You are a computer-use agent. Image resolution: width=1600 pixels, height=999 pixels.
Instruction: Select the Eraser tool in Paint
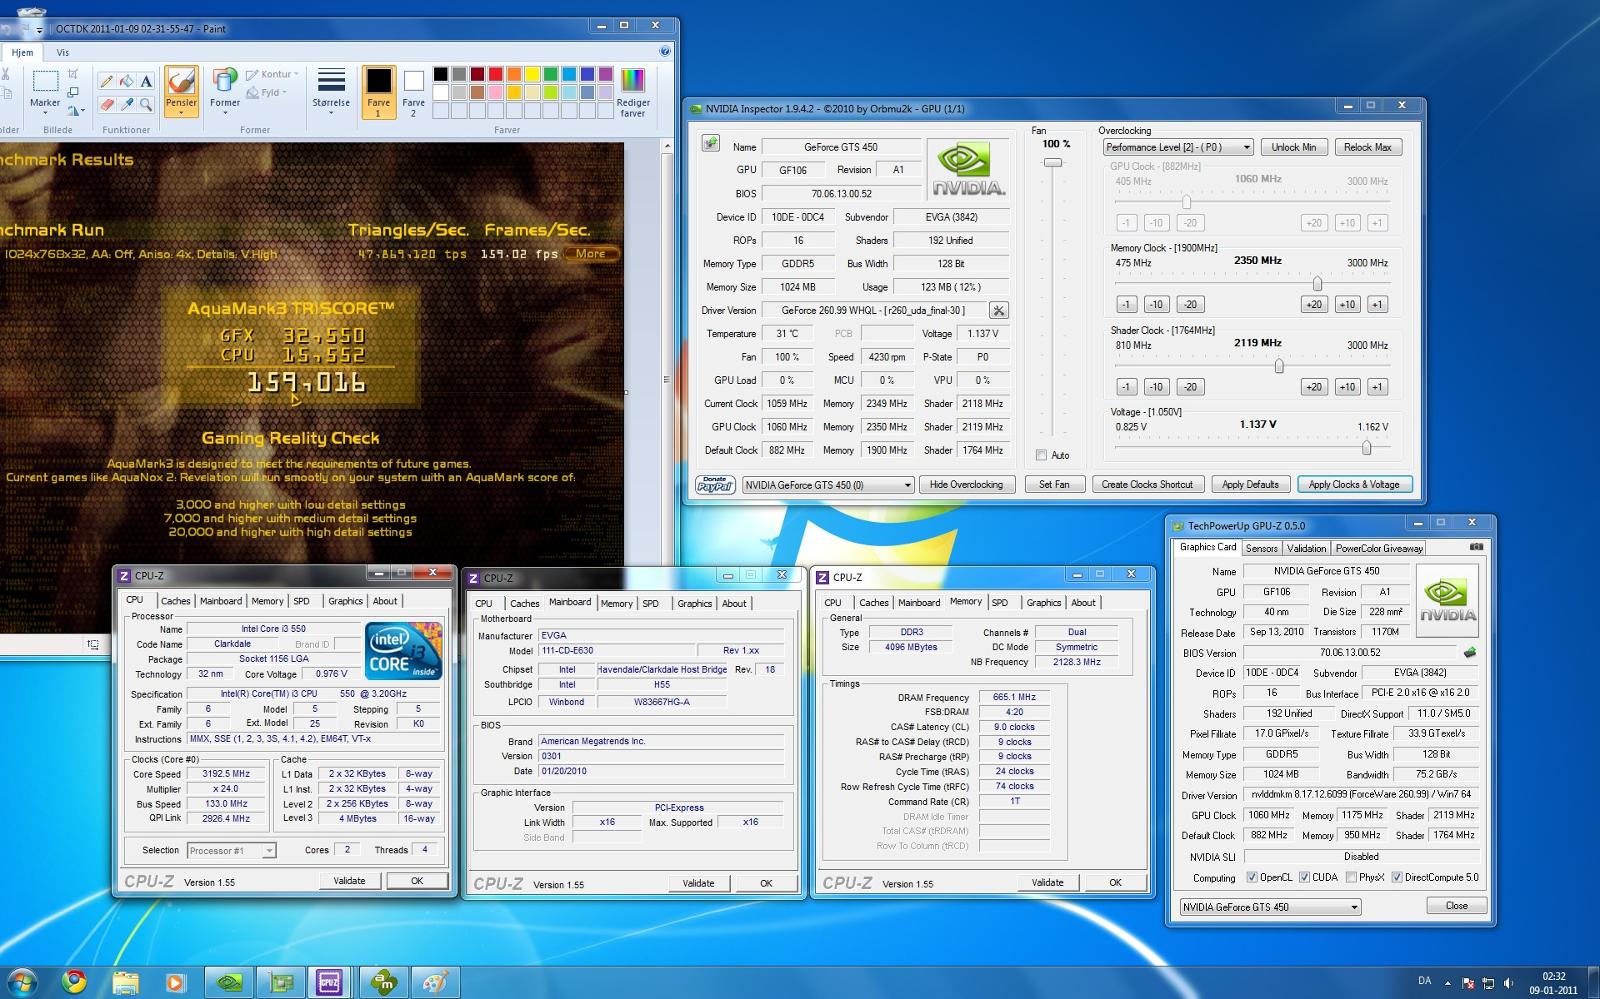[107, 104]
